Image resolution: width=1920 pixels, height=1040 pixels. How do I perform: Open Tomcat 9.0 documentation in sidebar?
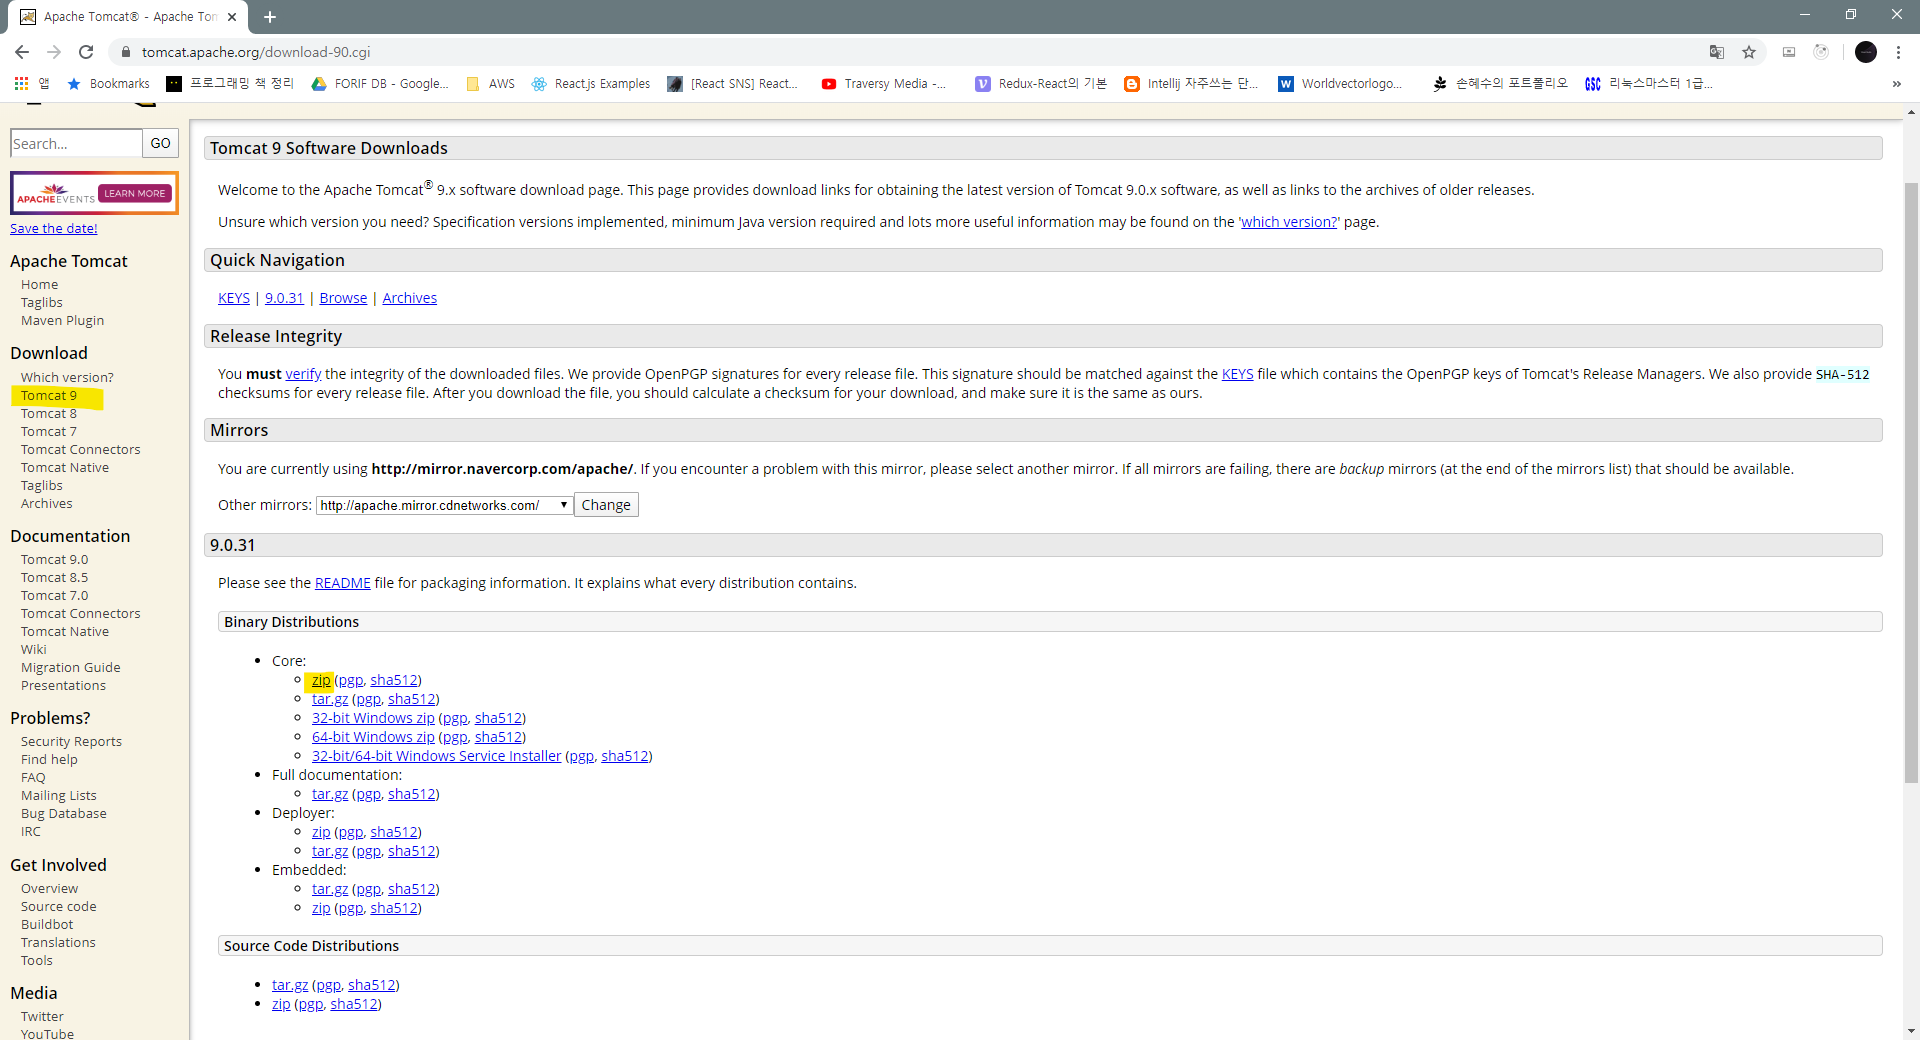tap(54, 560)
